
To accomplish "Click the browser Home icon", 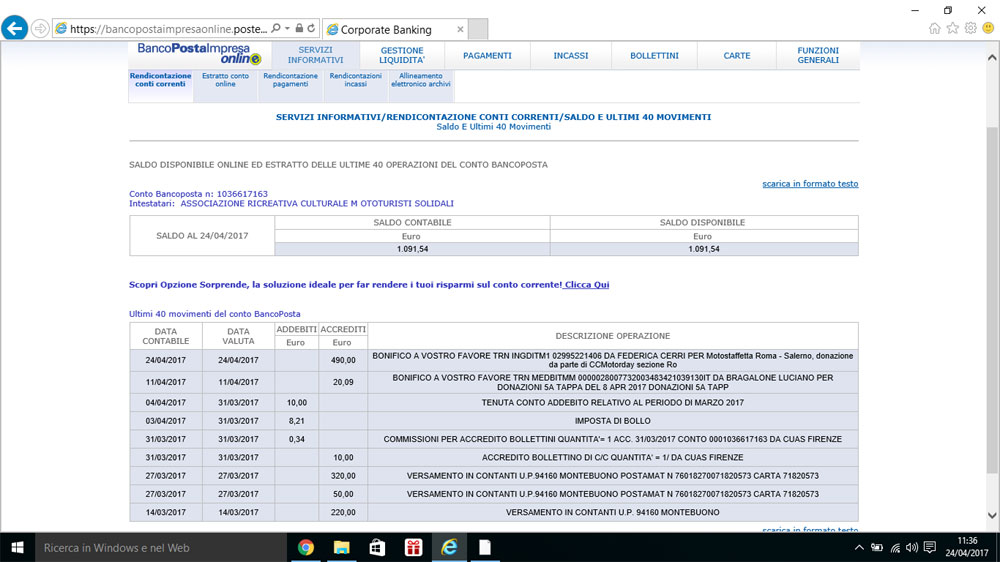I will pos(934,28).
